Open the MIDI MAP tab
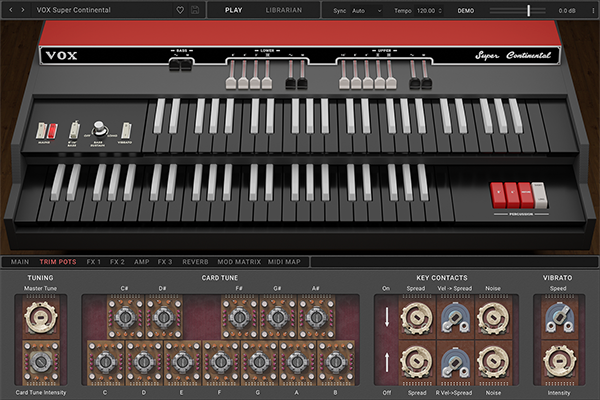Viewport: 600px width, 400px height. click(x=284, y=262)
